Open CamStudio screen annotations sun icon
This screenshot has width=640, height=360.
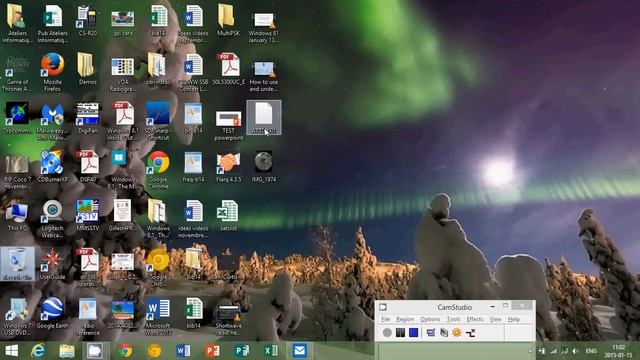[x=457, y=333]
